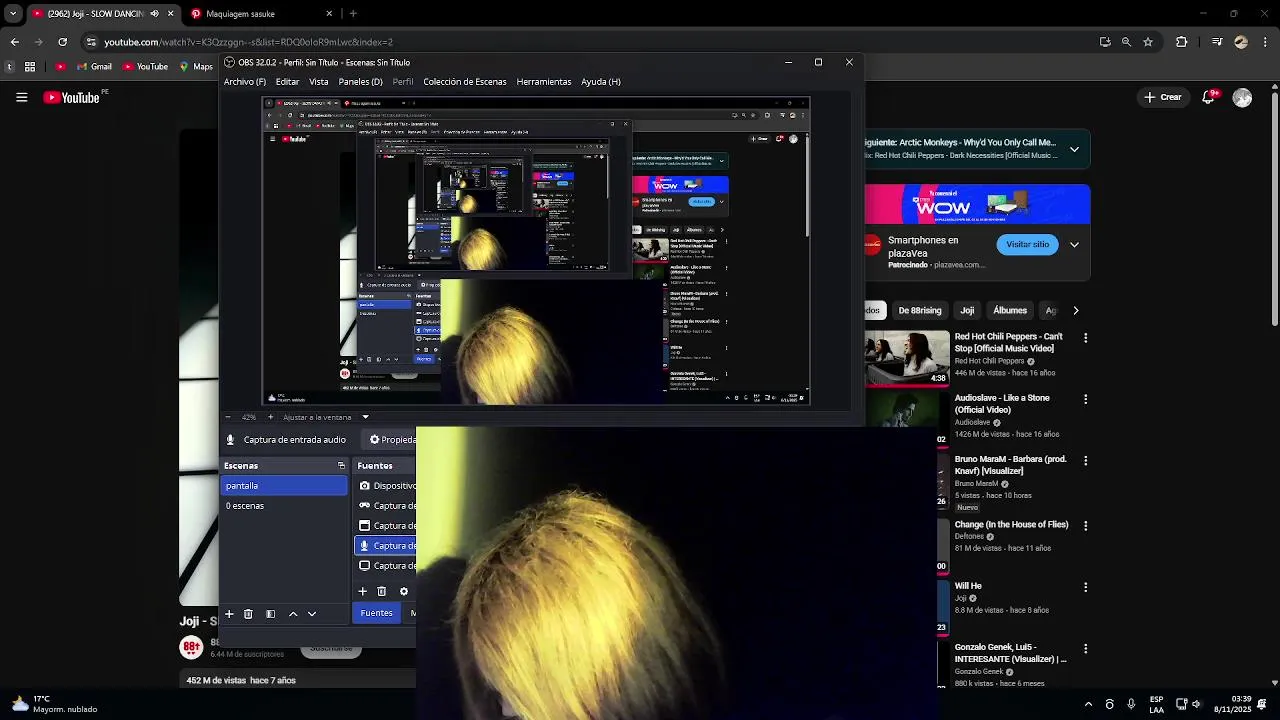
Task: Select the Álbumes filter chip
Action: (1010, 310)
